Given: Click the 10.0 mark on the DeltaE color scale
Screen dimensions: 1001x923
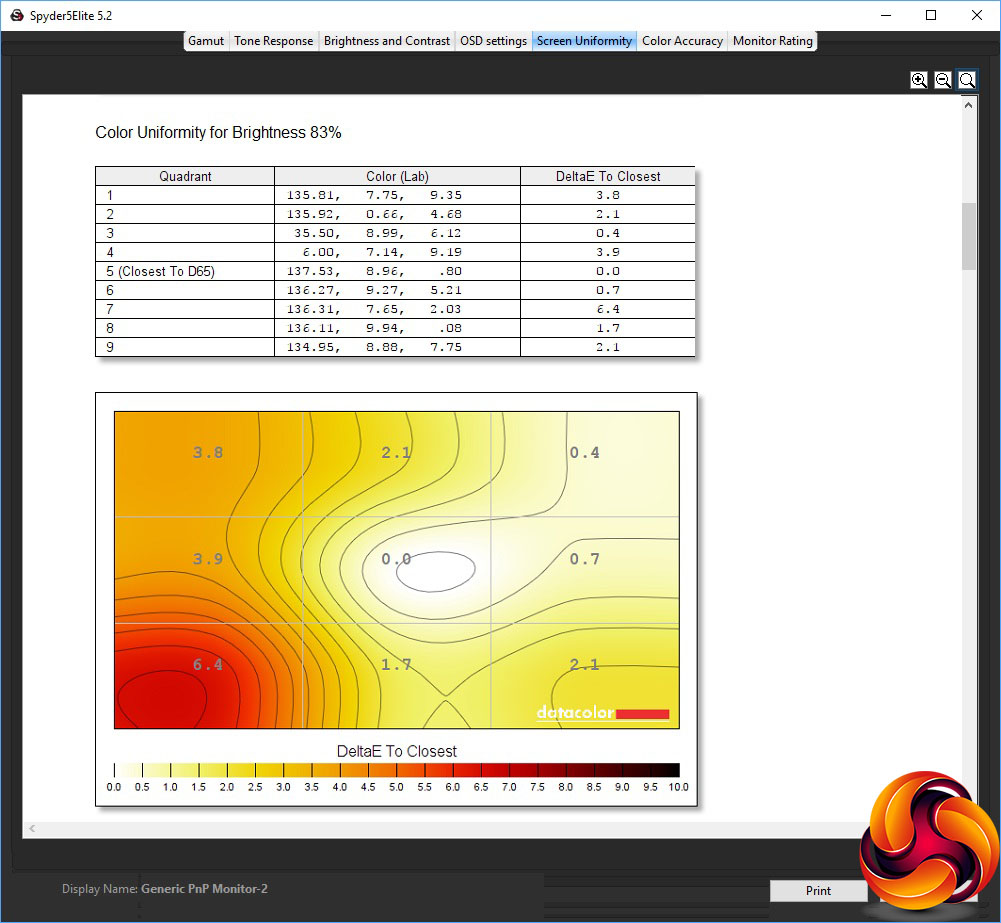Looking at the screenshot, I should pos(678,787).
